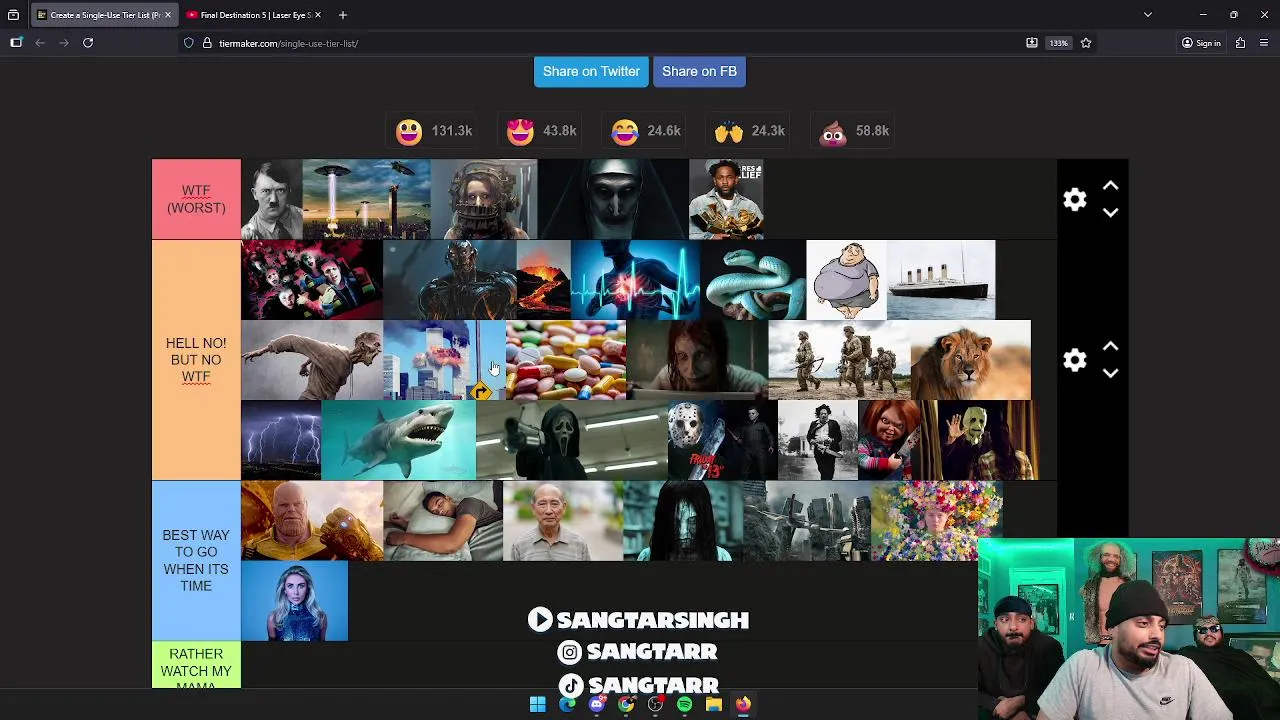Select the great white shark image
Image resolution: width=1280 pixels, height=720 pixels.
pos(398,440)
